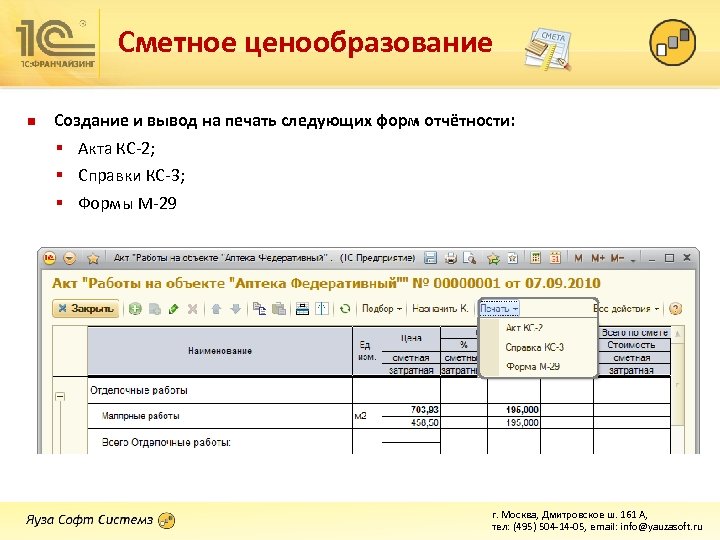Click the green pencil edit icon
This screenshot has width=720, height=540.
[x=174, y=309]
